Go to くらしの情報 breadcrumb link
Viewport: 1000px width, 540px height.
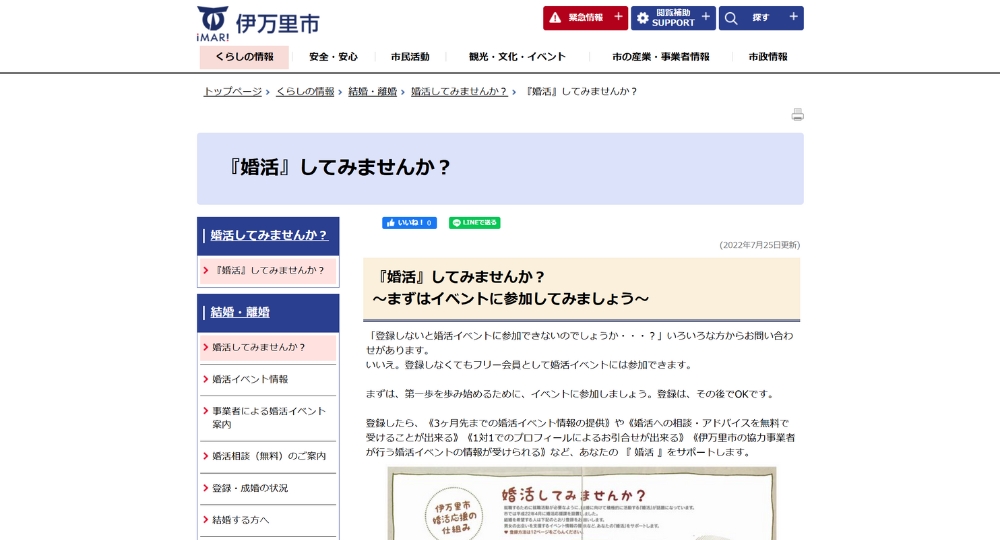[305, 91]
